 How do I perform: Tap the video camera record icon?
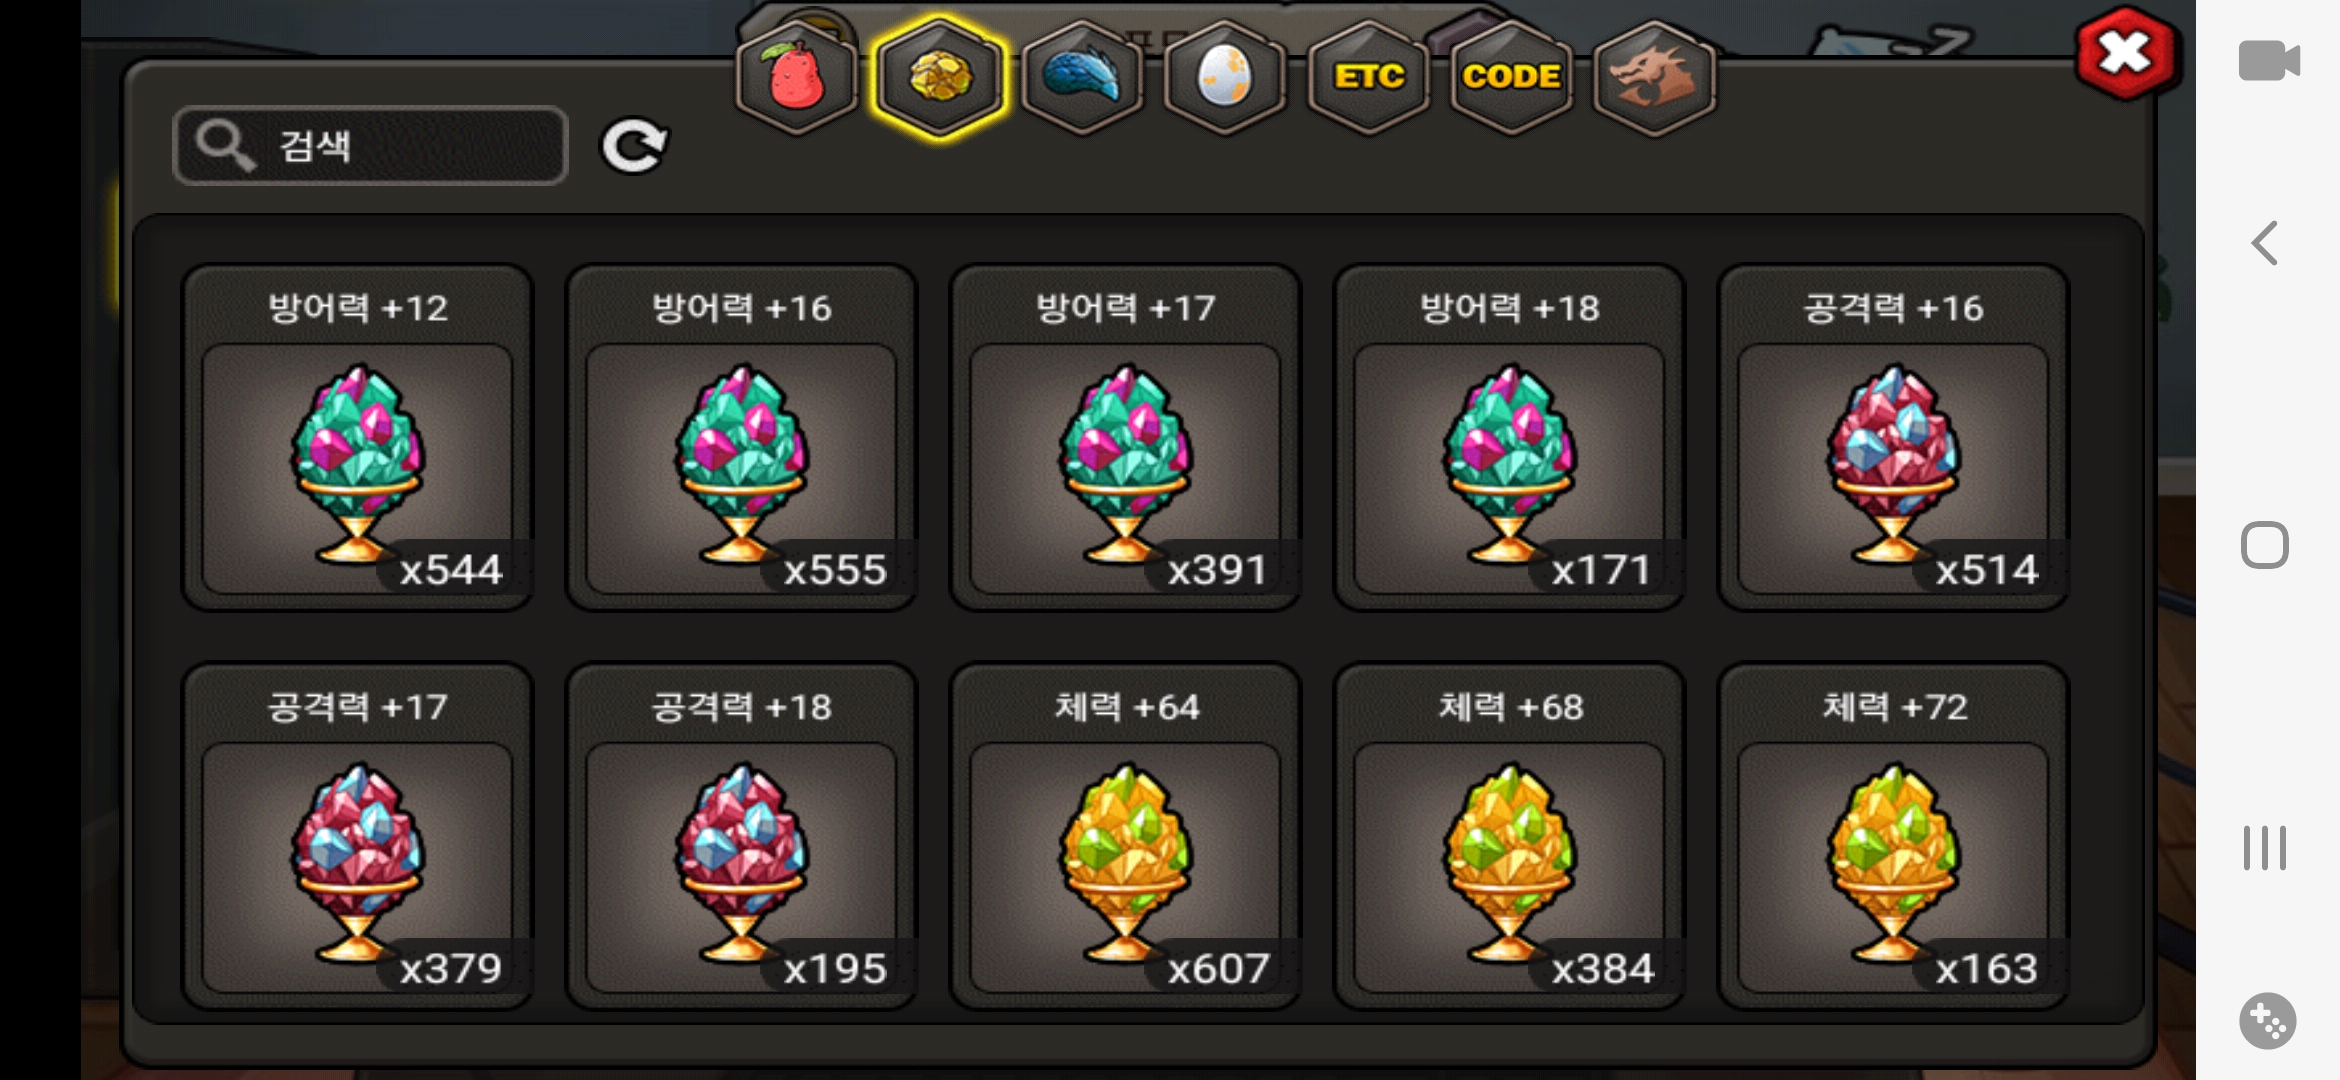pyautogui.click(x=2268, y=61)
